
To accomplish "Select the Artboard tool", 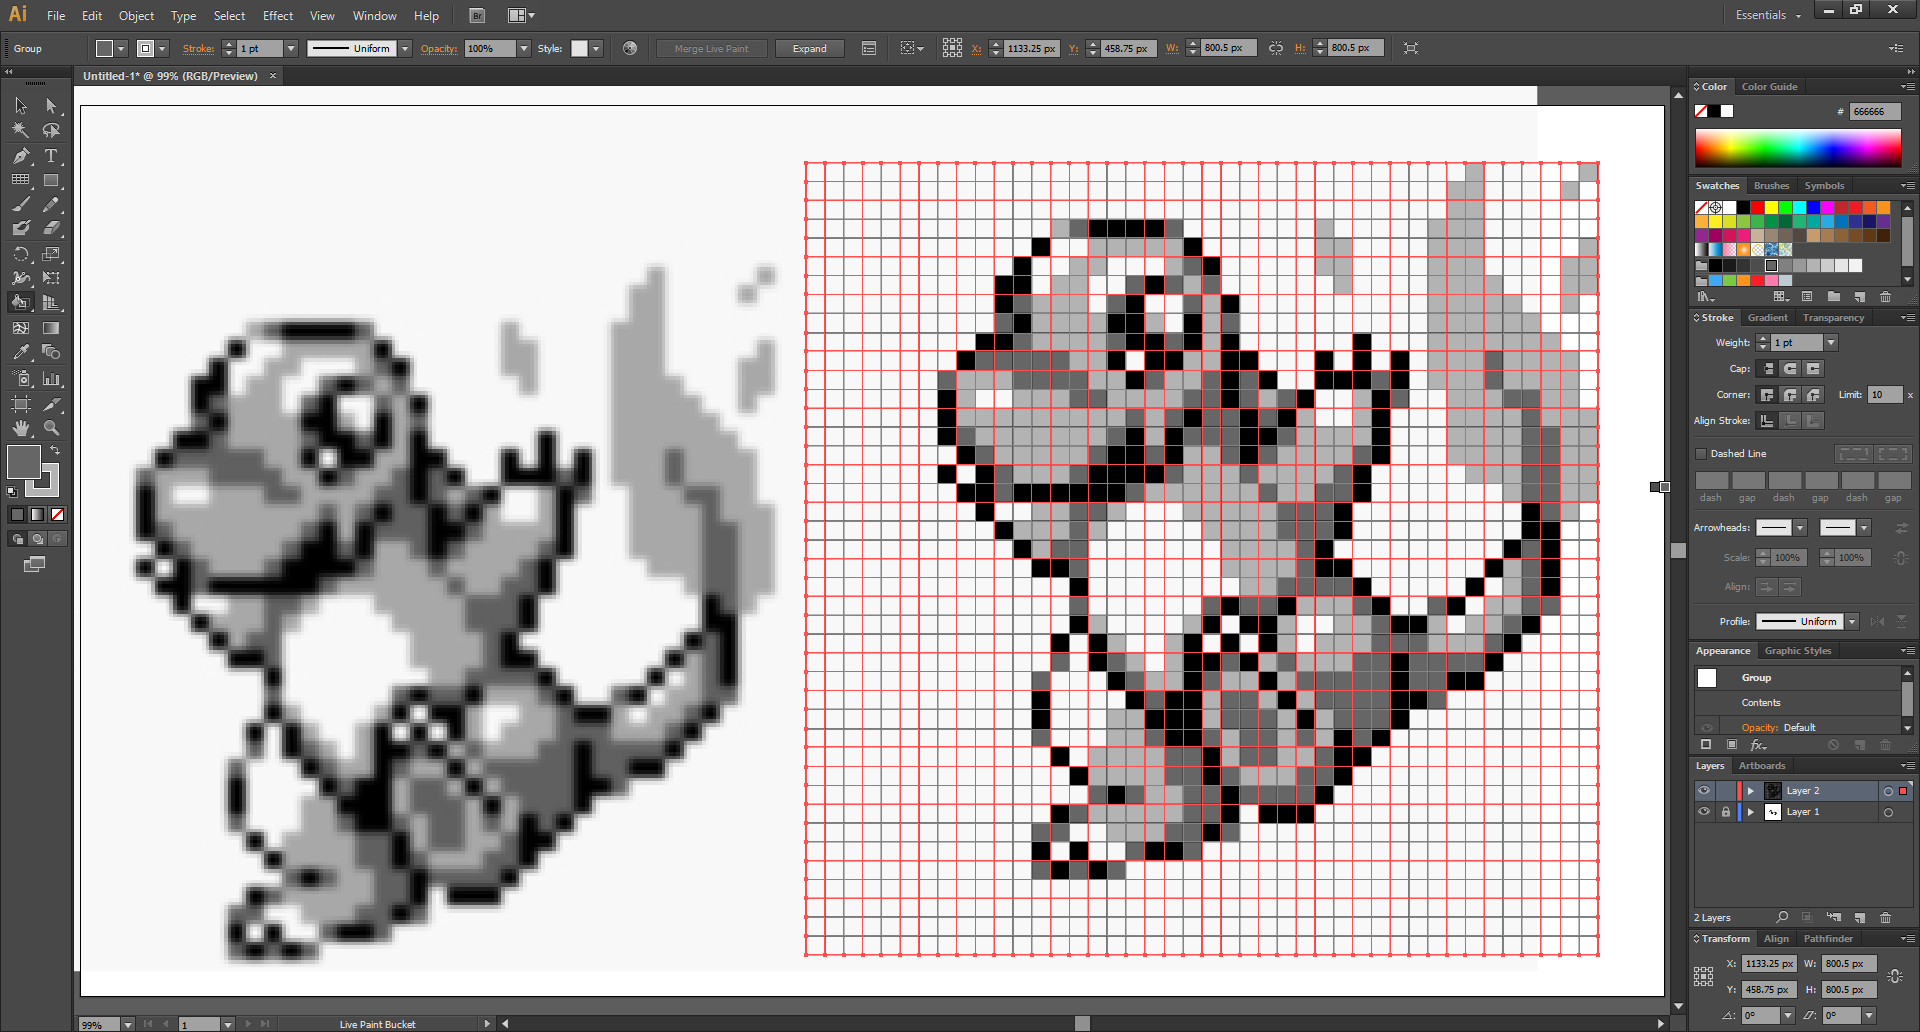I will (x=21, y=404).
